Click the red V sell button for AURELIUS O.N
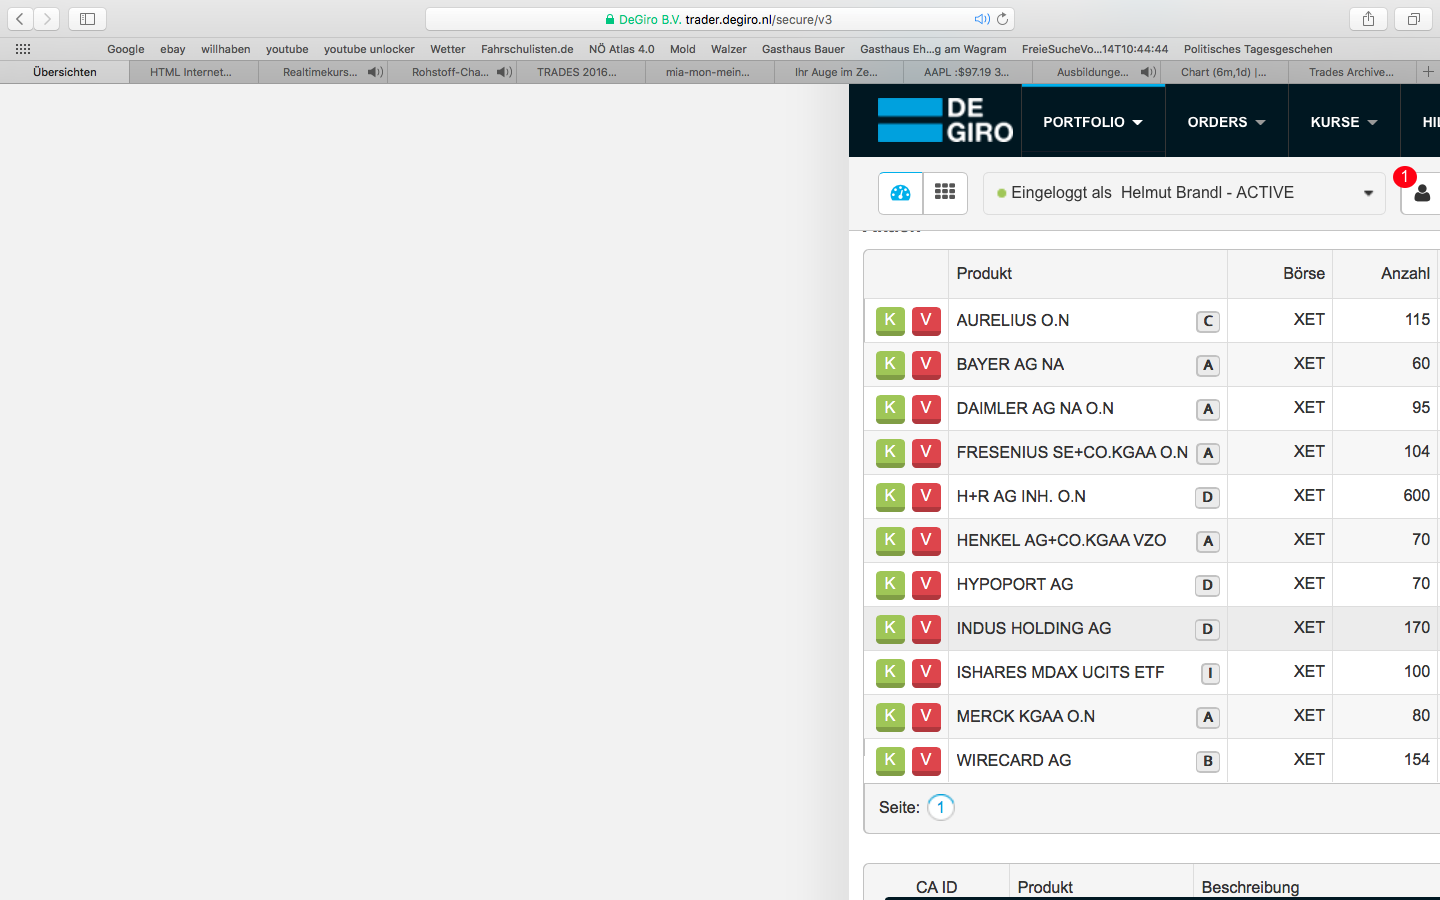The width and height of the screenshot is (1440, 900). coord(926,321)
